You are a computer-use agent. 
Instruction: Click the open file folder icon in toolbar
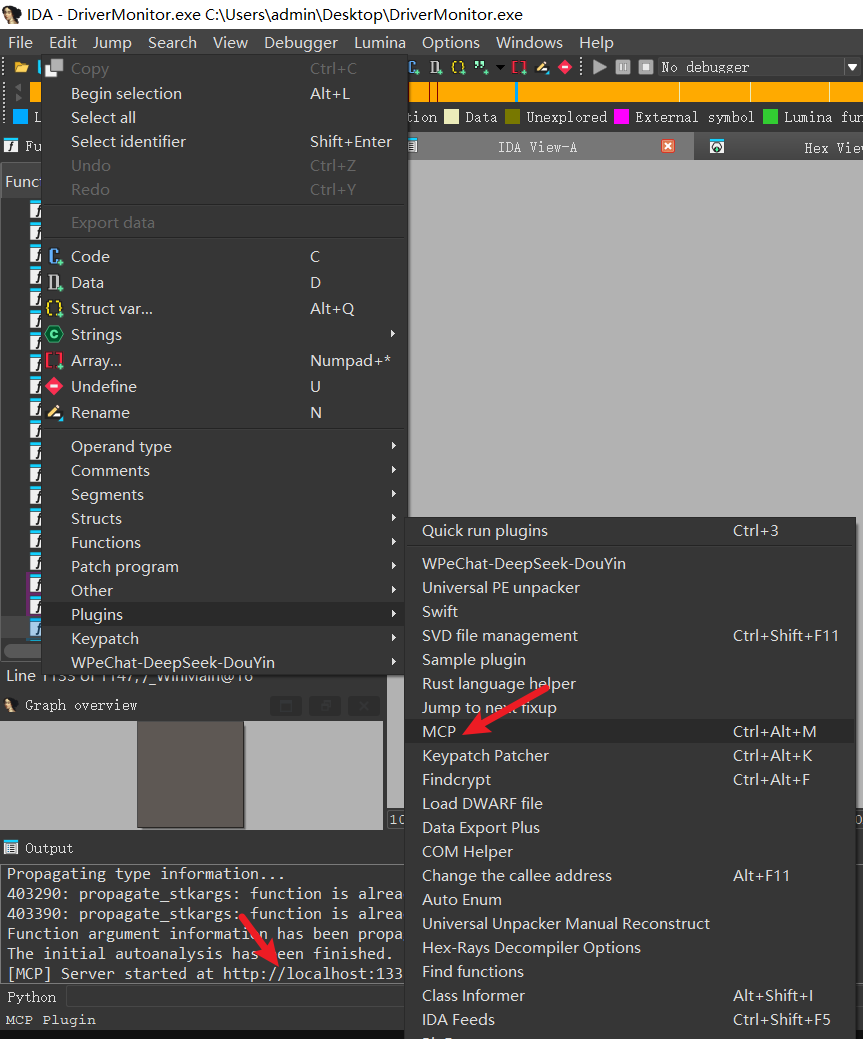tap(21, 67)
